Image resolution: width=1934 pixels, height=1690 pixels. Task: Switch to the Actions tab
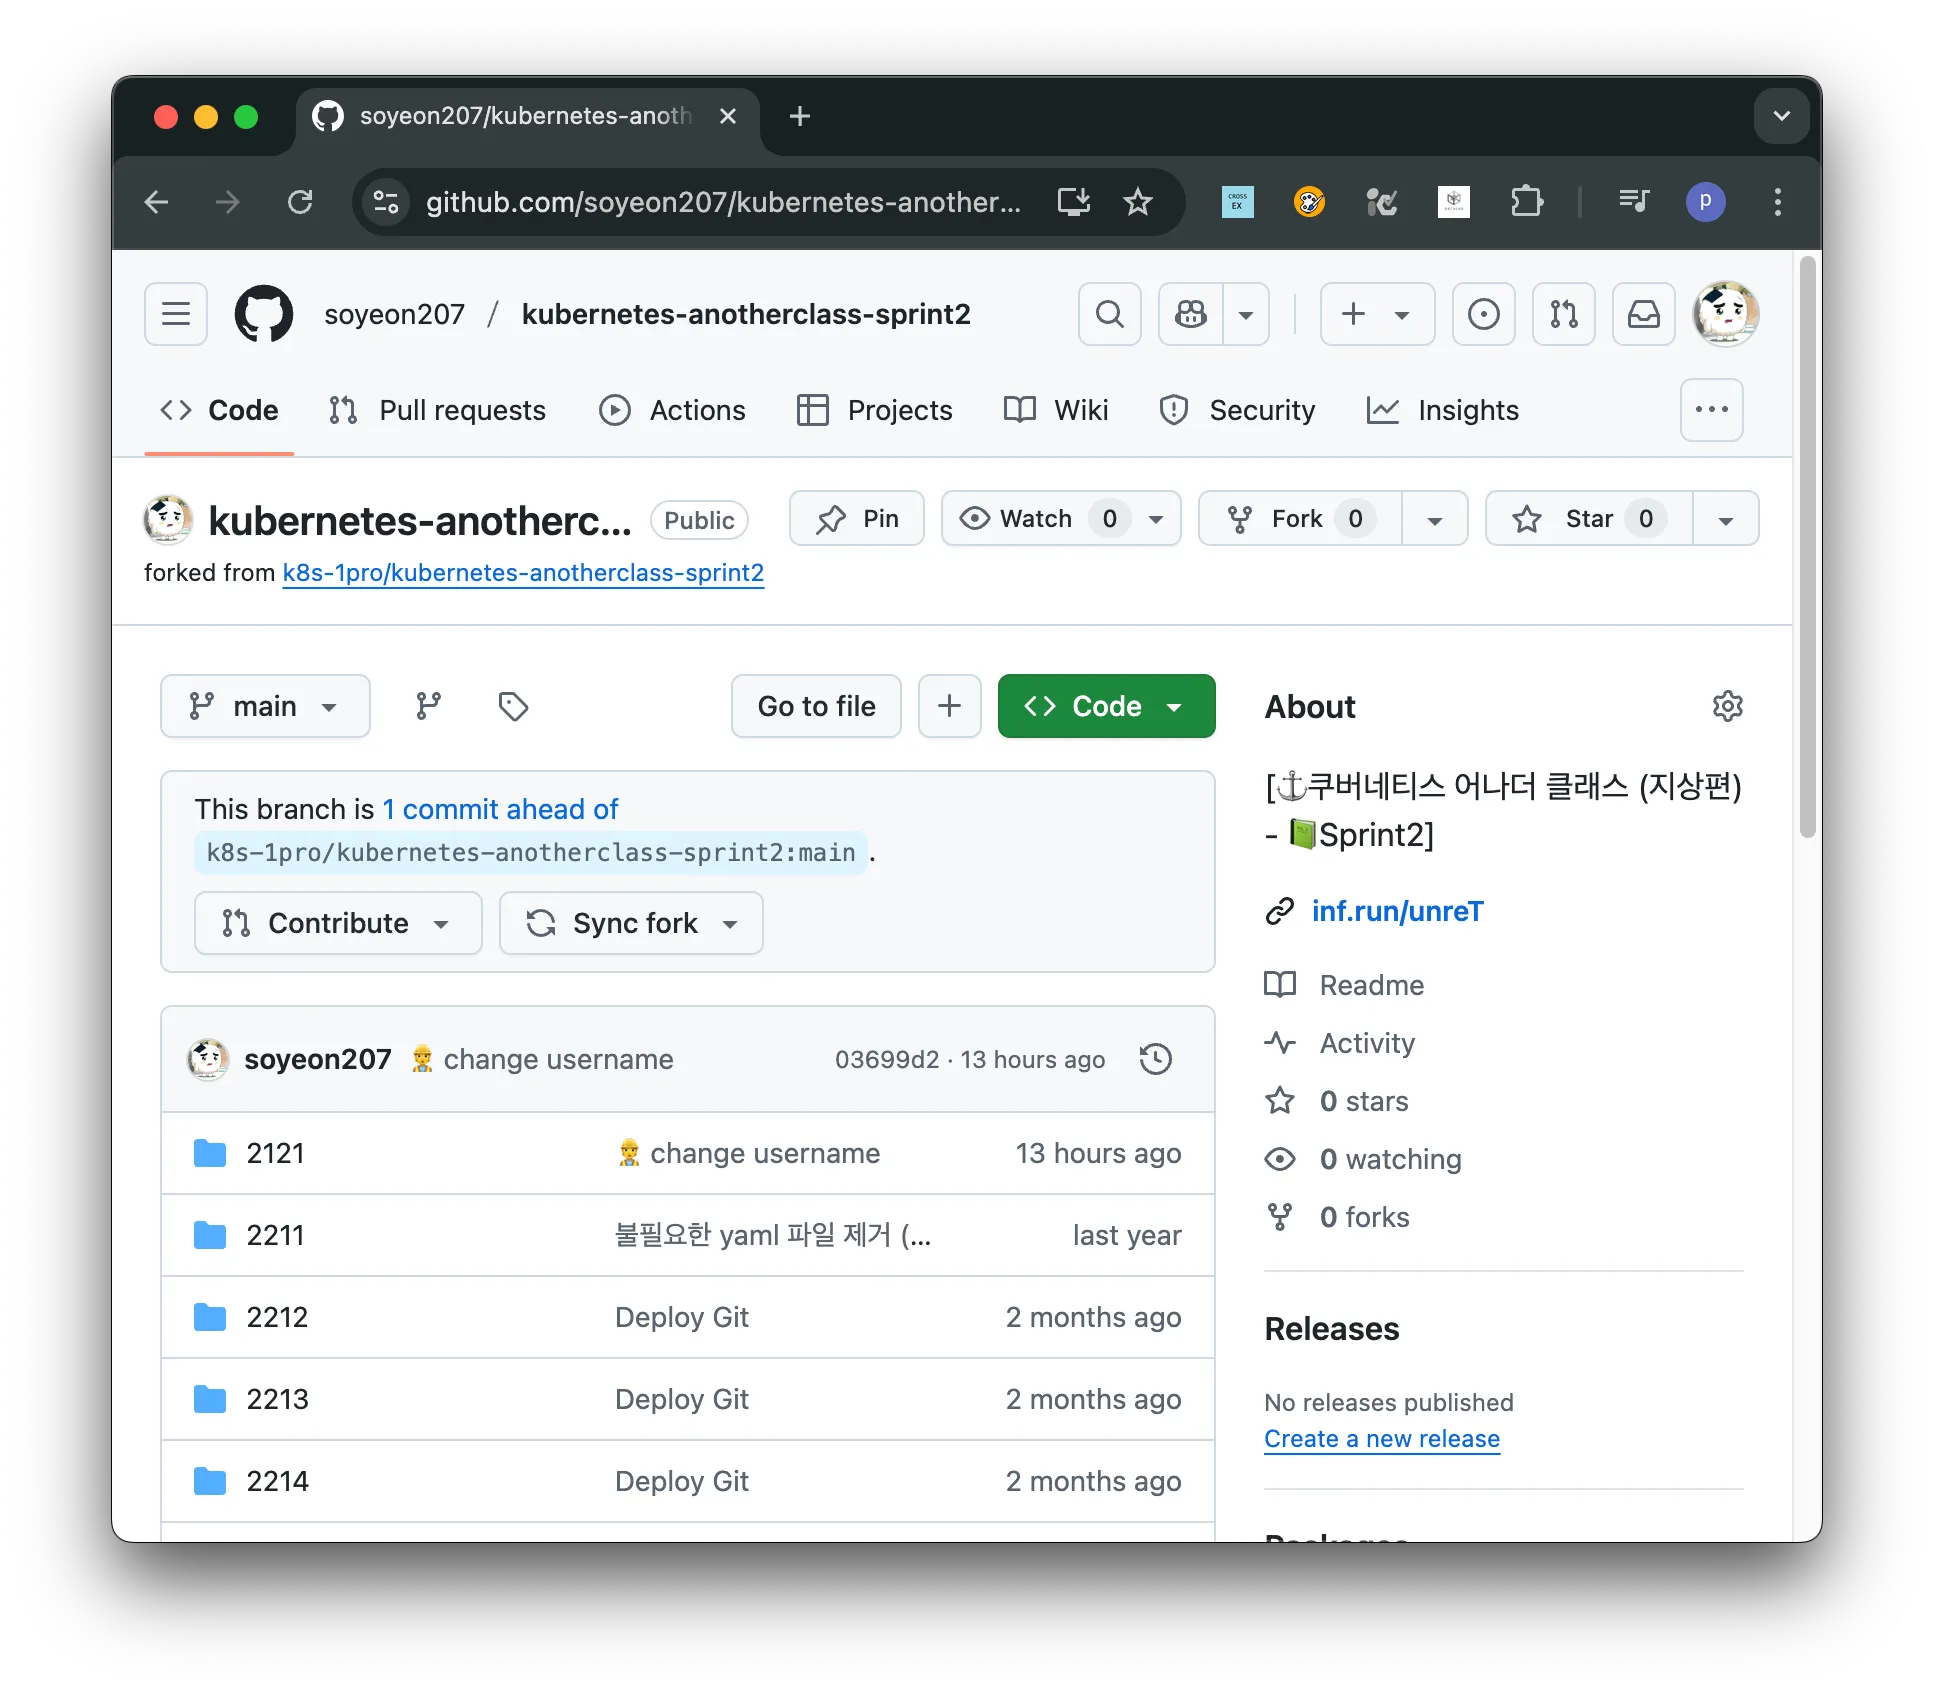click(672, 410)
